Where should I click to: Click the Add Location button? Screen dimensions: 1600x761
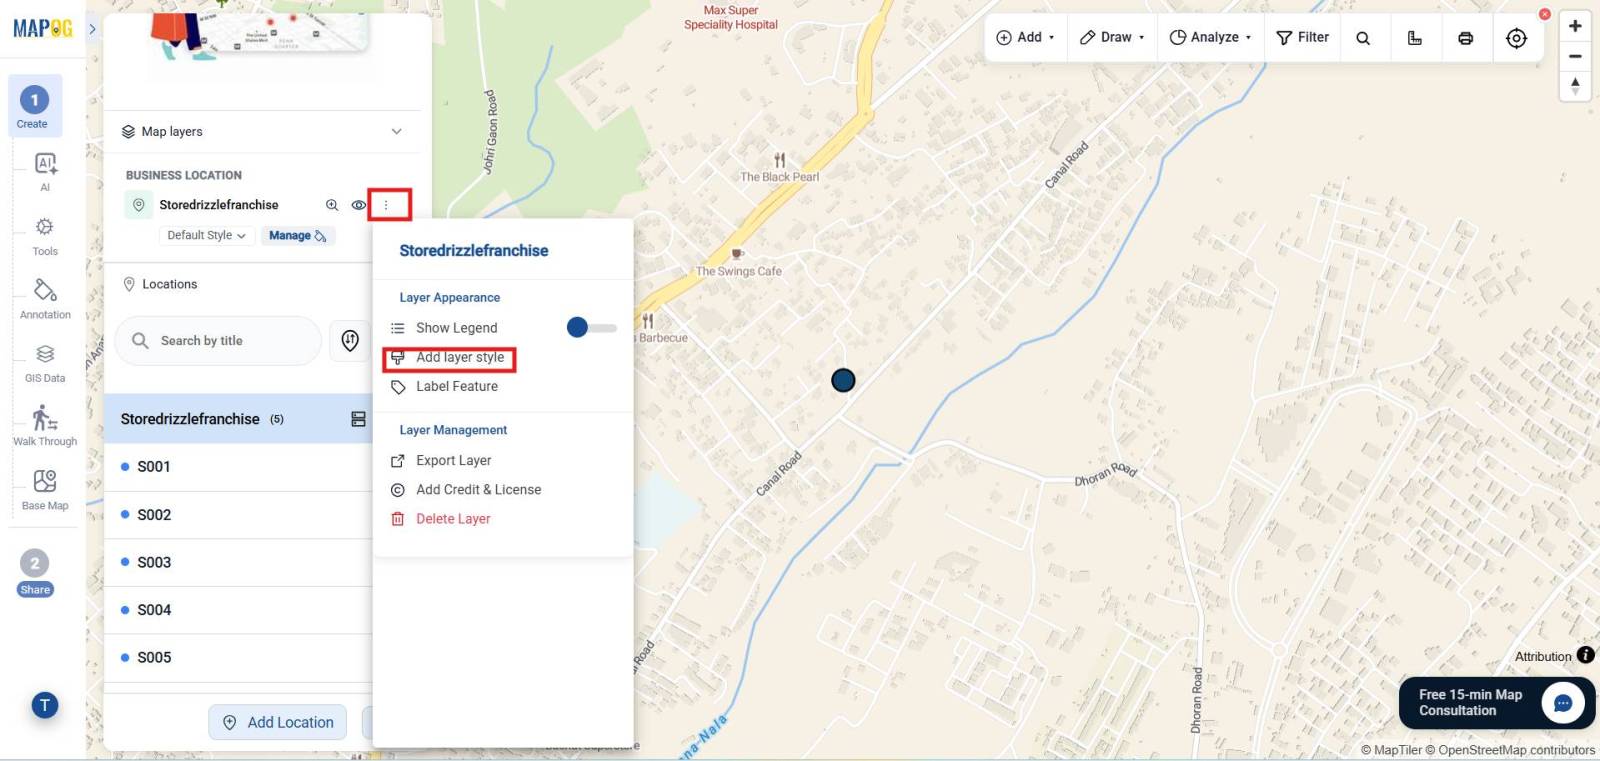tap(278, 722)
